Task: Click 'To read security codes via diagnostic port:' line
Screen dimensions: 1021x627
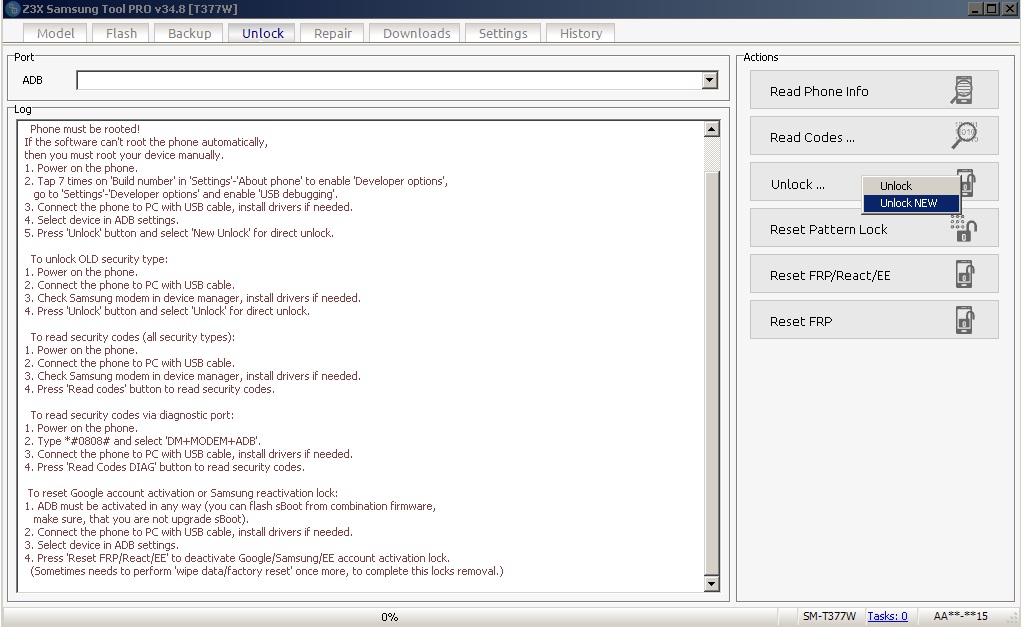Action: click(x=132, y=415)
